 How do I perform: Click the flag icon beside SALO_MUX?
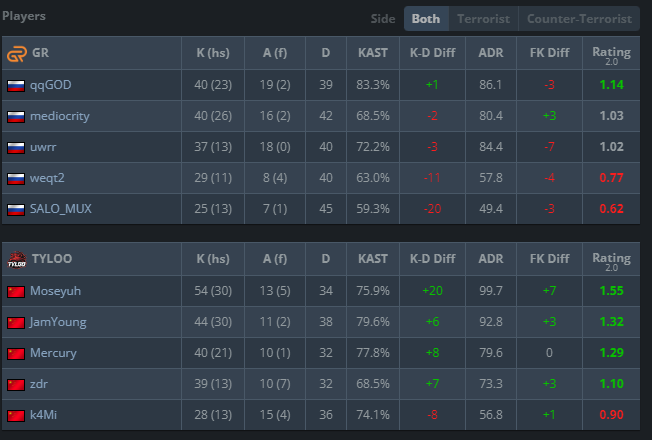pyautogui.click(x=16, y=210)
